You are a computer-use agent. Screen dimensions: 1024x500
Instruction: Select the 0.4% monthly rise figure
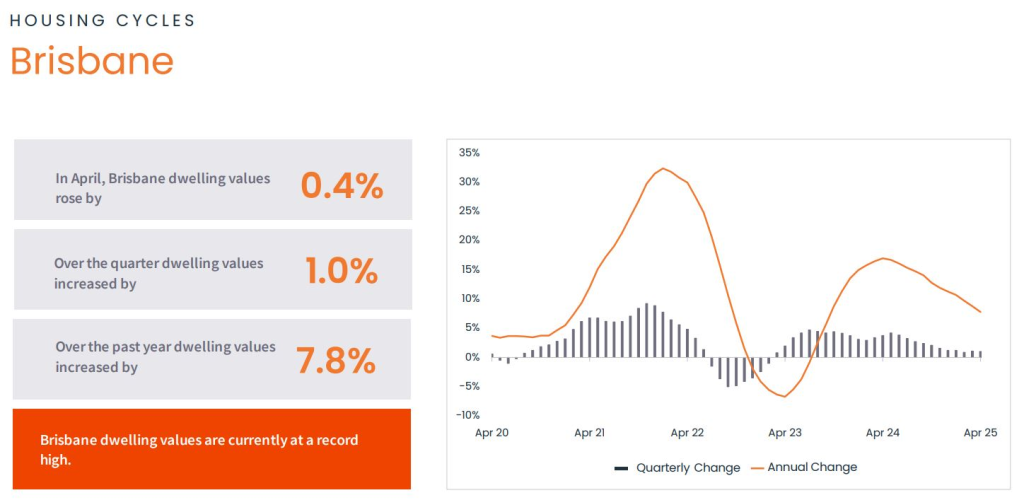pos(342,186)
